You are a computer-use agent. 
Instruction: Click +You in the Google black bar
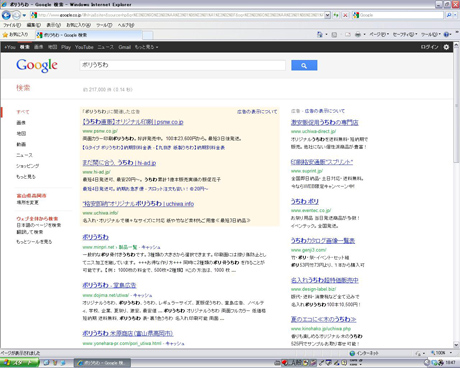click(x=10, y=47)
